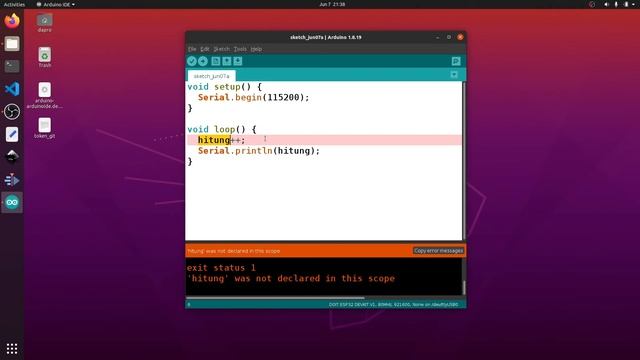Screen dimensions: 640x360
Task: Click console error 'hitung' not declared line
Action: [x=291, y=278]
